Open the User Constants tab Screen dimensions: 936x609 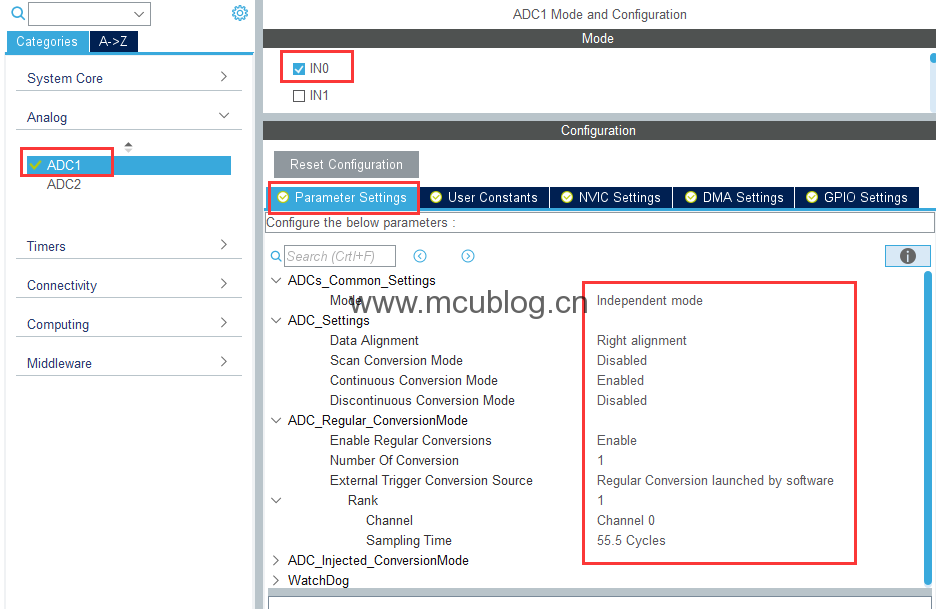(484, 198)
